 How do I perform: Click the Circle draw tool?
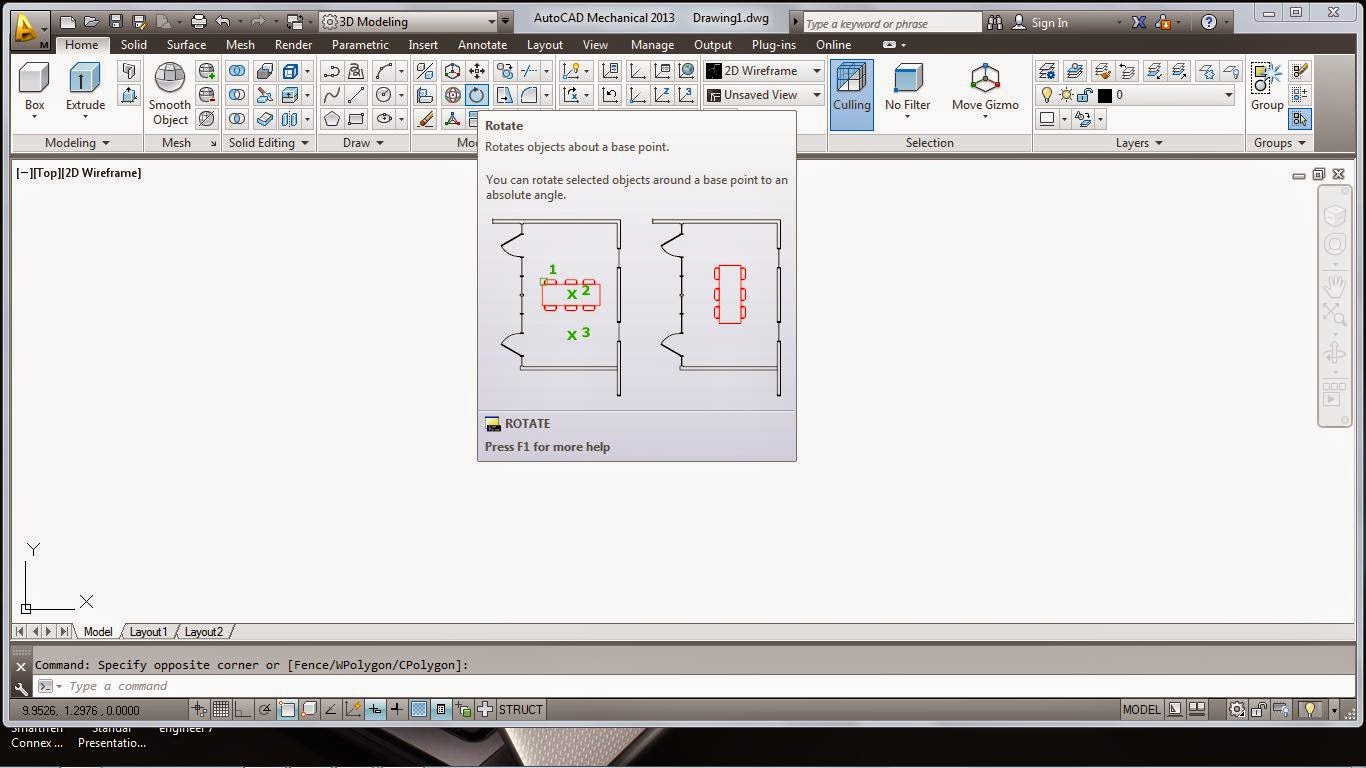tap(384, 95)
